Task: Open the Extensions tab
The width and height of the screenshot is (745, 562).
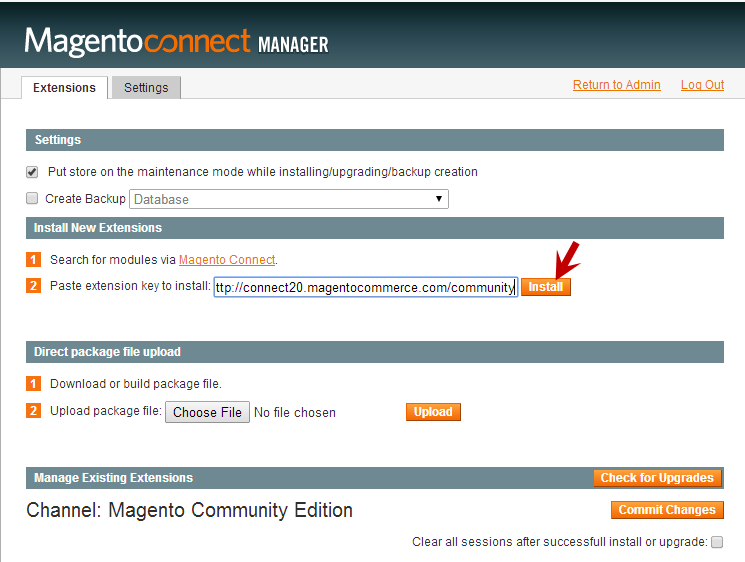Action: pos(64,88)
